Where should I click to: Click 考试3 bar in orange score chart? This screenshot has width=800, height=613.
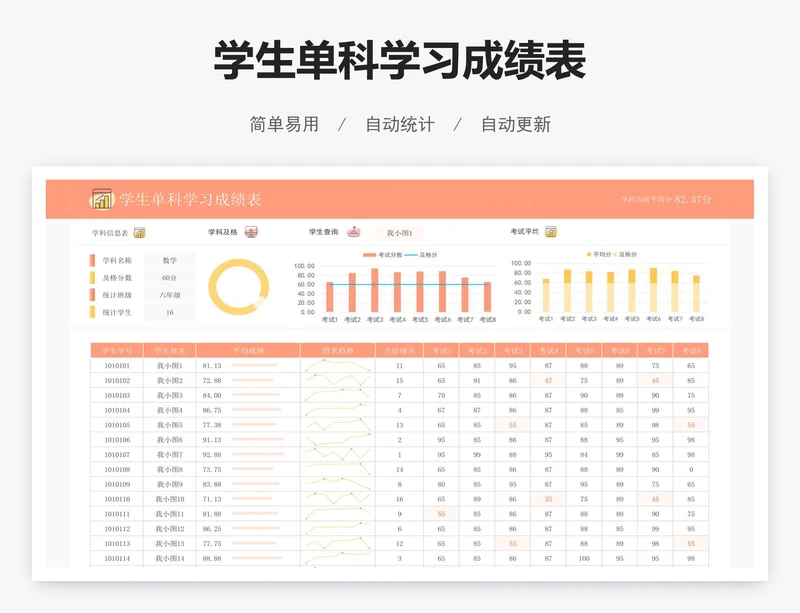(375, 290)
